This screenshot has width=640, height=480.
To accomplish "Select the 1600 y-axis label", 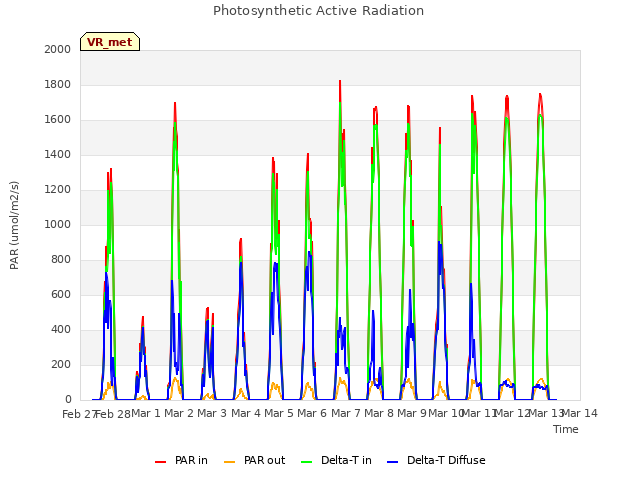I will pos(58,120).
